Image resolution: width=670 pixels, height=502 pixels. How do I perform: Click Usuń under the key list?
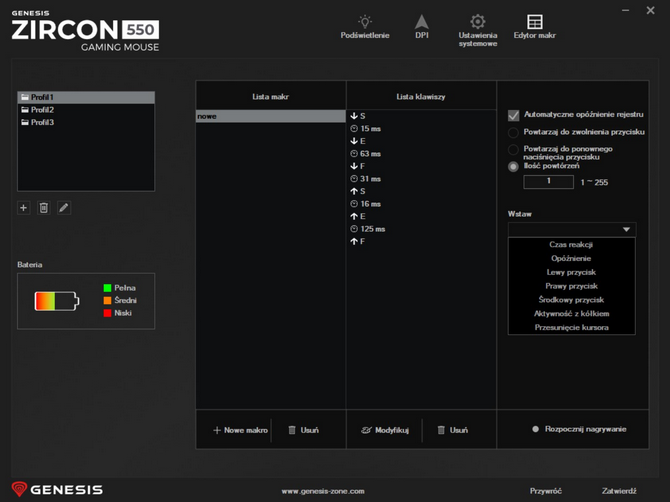(x=453, y=430)
